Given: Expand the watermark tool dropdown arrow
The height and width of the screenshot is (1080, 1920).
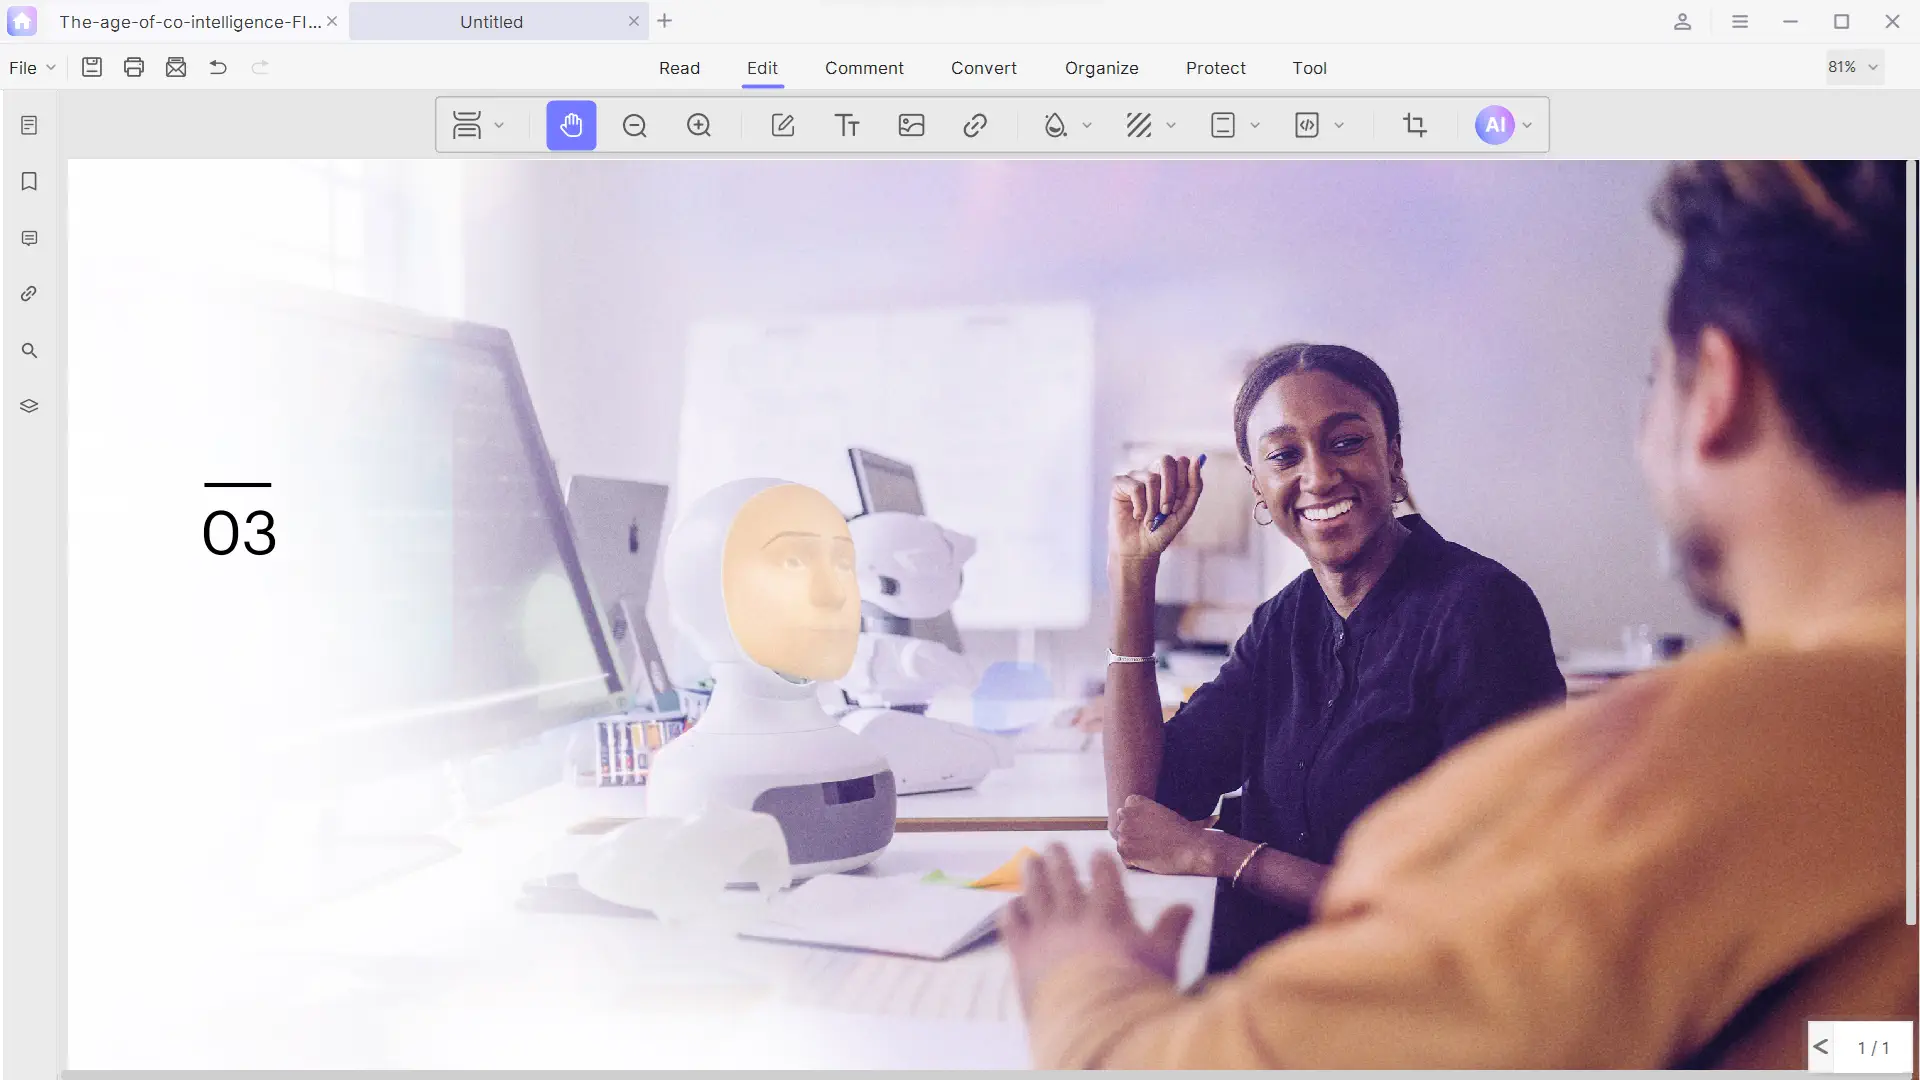Looking at the screenshot, I should point(1087,126).
